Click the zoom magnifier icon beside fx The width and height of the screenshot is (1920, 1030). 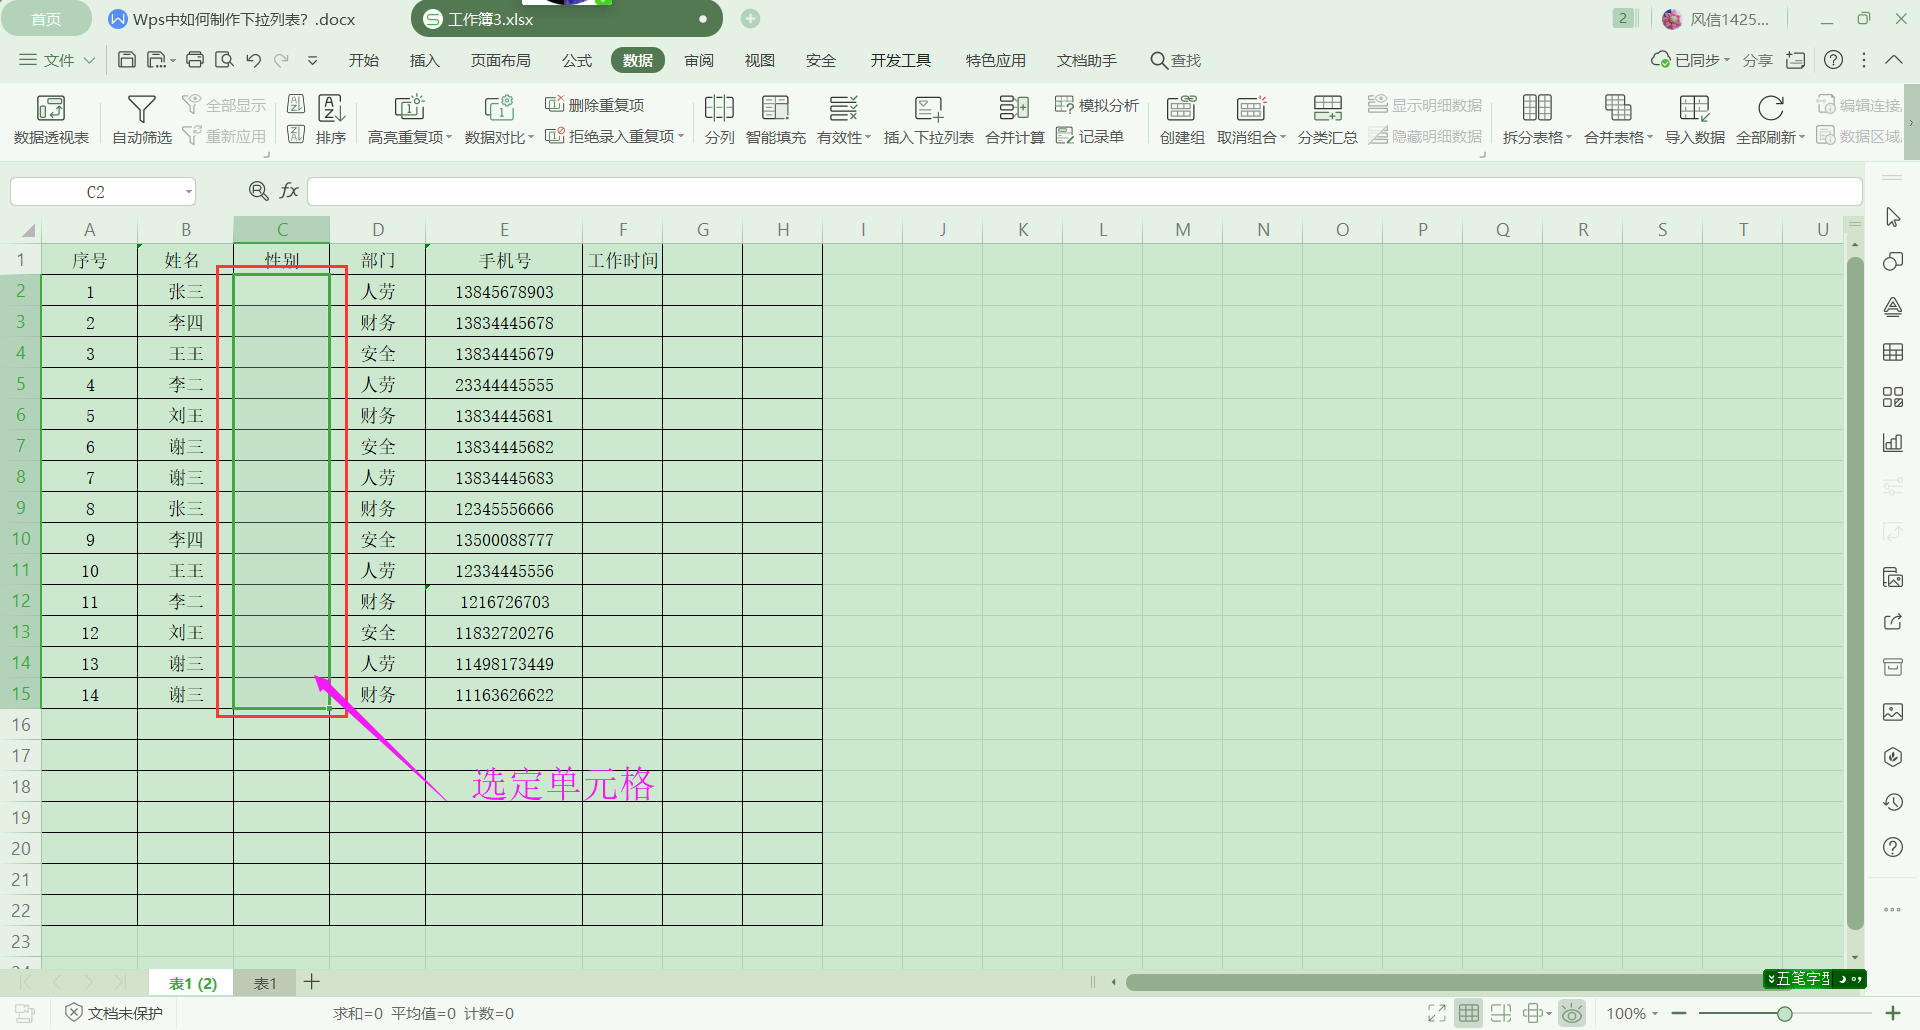coord(258,190)
